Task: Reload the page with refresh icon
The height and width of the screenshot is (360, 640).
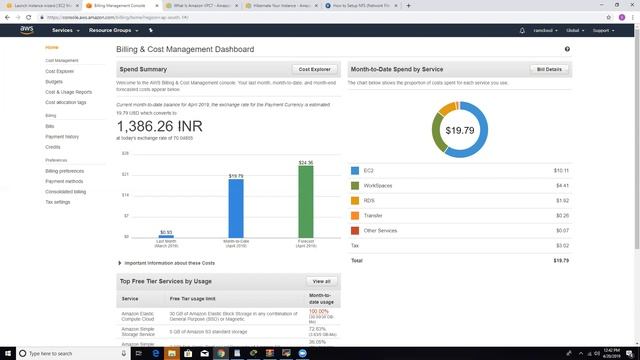Action: pyautogui.click(x=29, y=18)
